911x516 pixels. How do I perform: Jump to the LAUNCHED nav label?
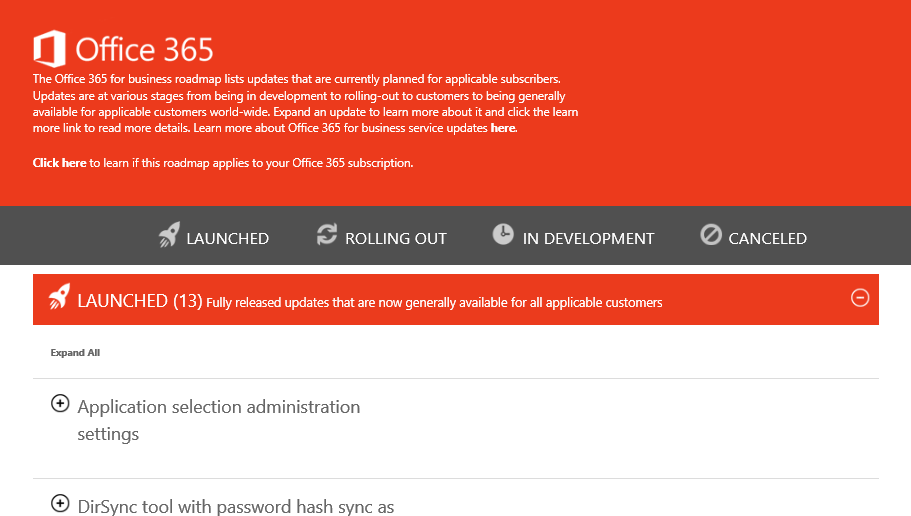tap(227, 238)
